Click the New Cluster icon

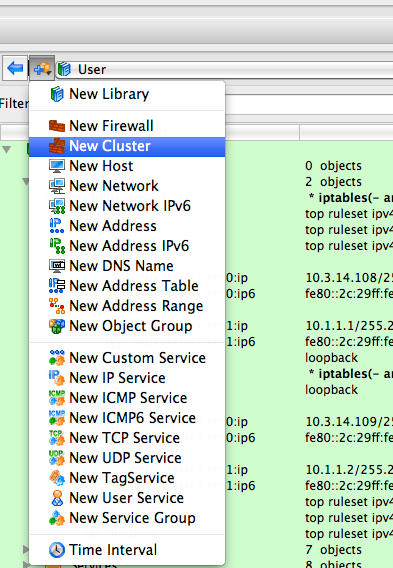click(57, 146)
